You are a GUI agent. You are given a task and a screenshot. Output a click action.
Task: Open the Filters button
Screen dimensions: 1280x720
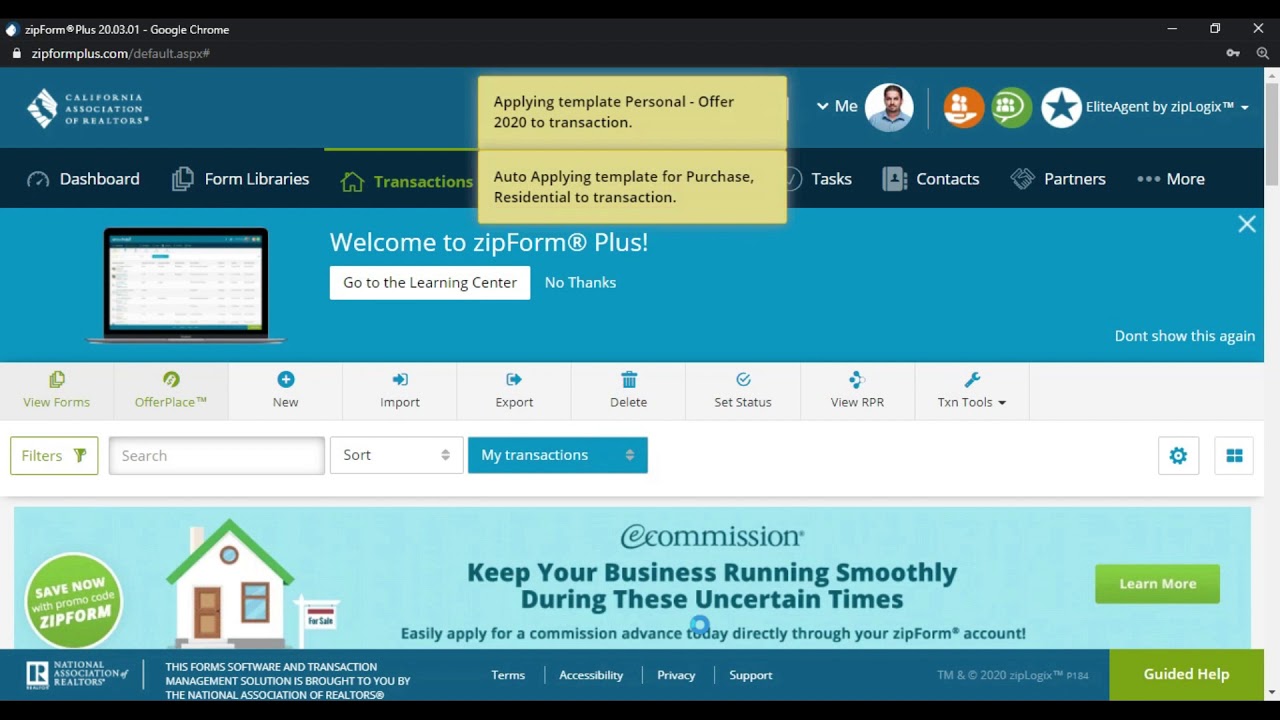coord(54,455)
